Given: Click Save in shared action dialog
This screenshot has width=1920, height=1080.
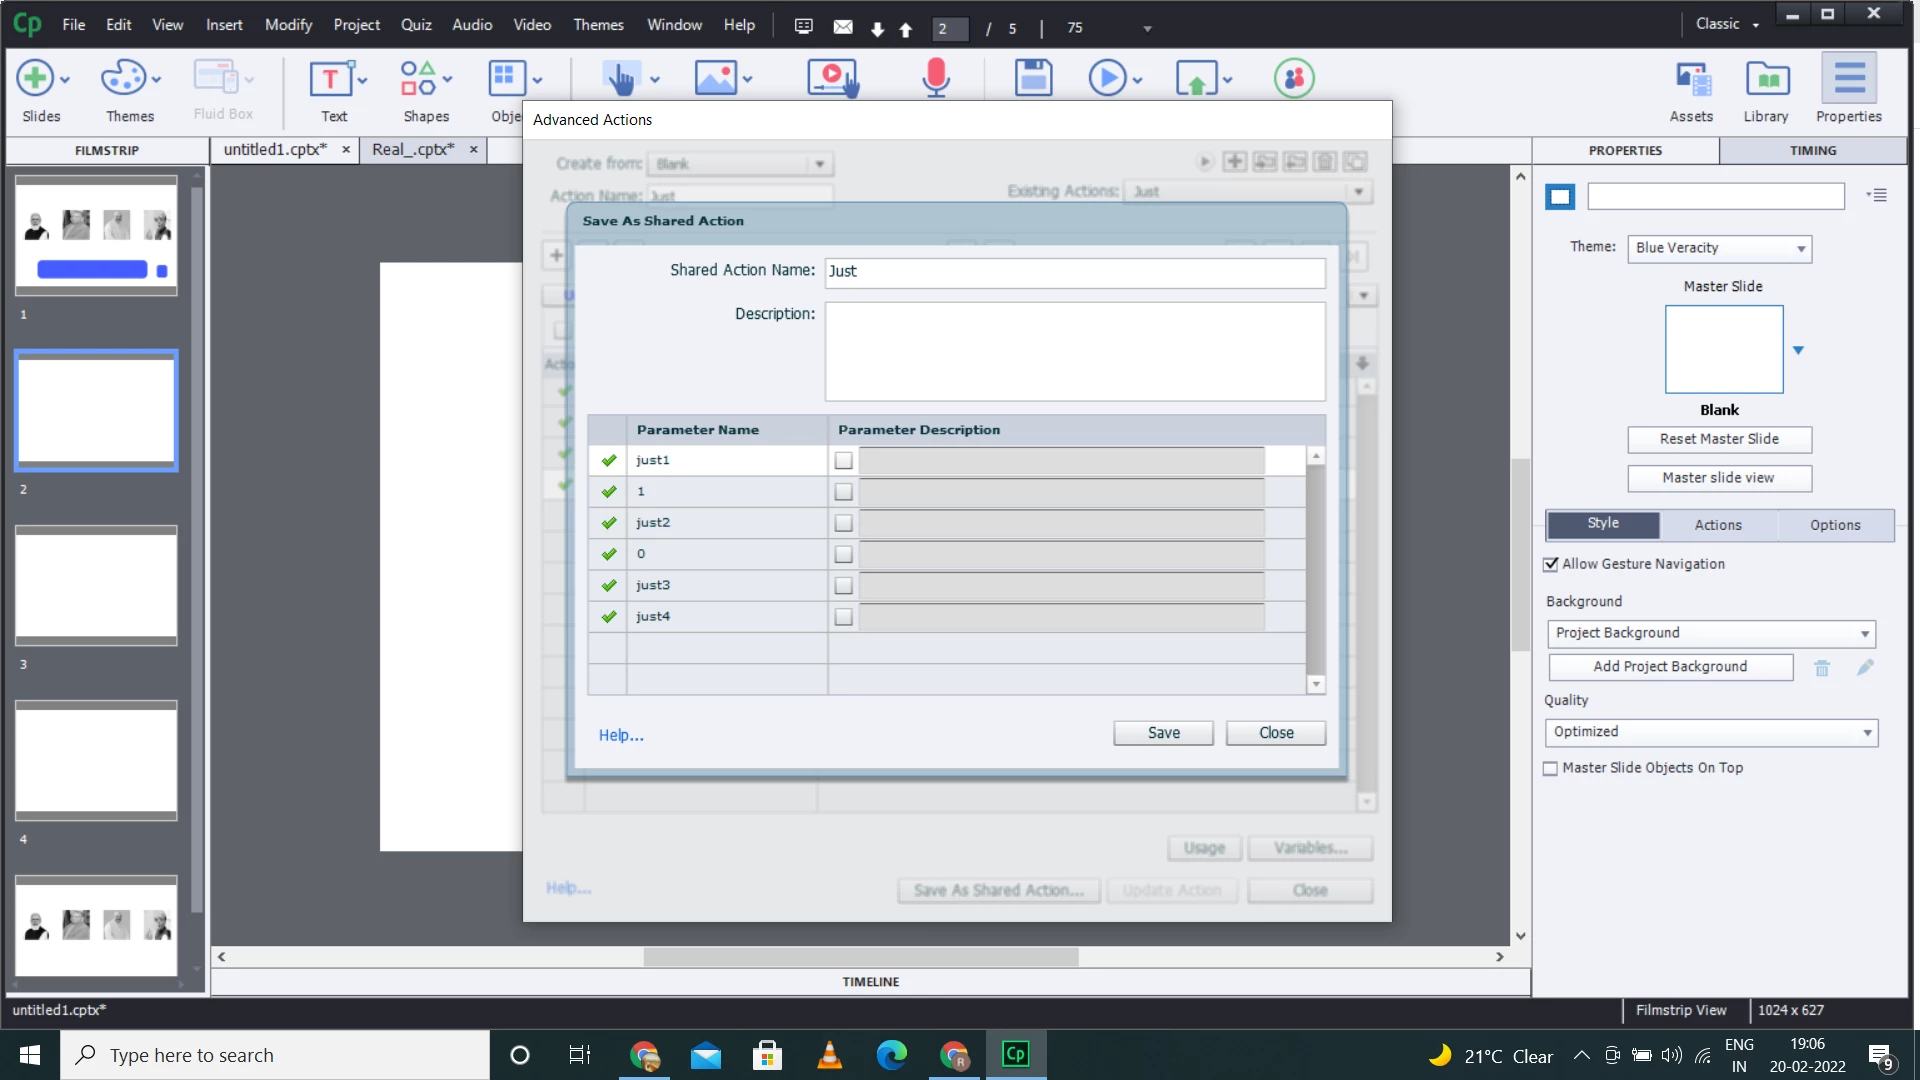Looking at the screenshot, I should (x=1163, y=733).
